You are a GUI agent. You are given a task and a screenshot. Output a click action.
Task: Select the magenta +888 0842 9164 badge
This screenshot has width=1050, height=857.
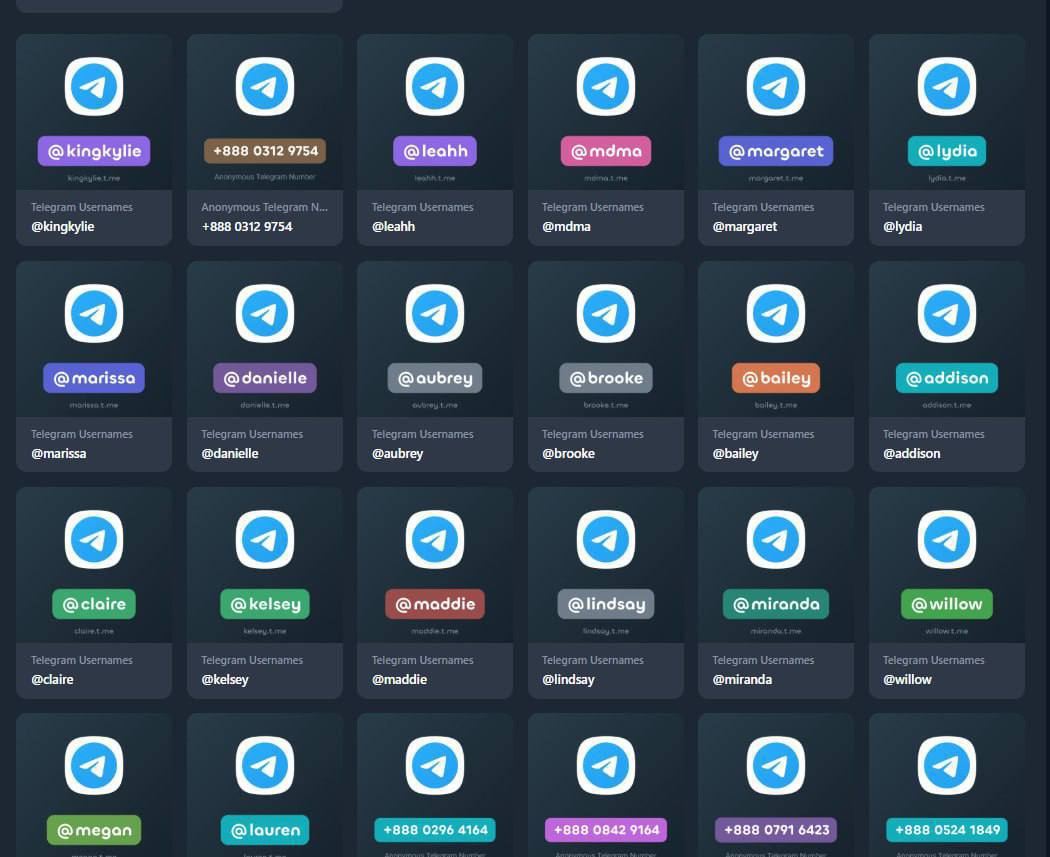click(605, 830)
